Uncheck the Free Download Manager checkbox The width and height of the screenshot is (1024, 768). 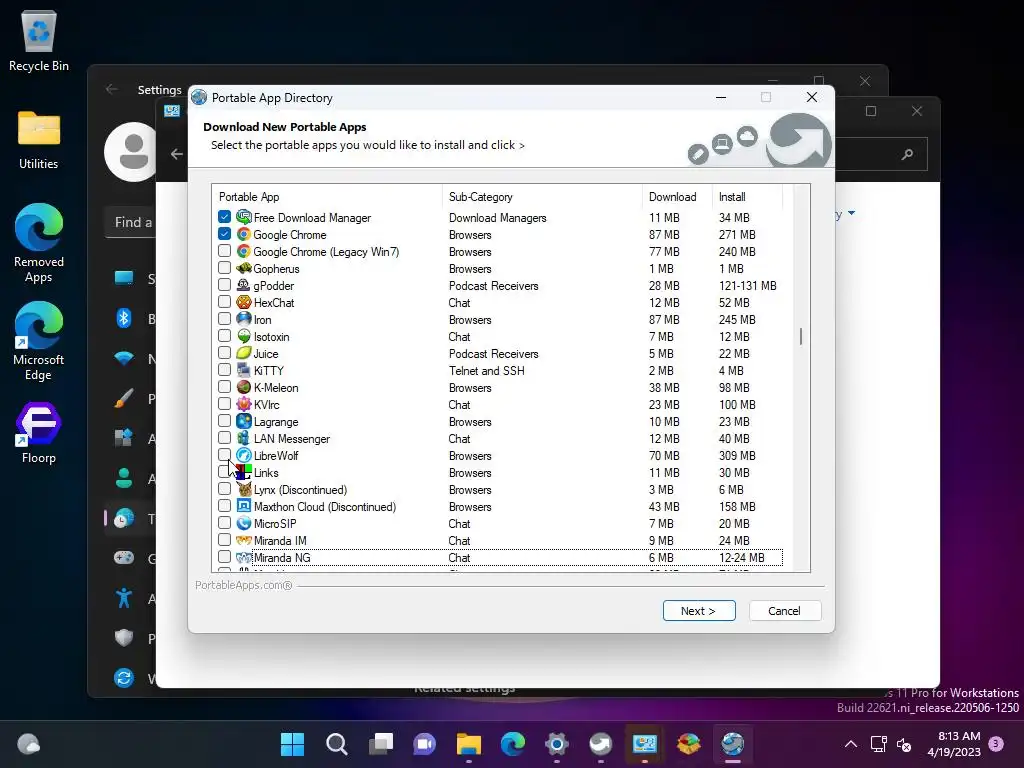(225, 217)
